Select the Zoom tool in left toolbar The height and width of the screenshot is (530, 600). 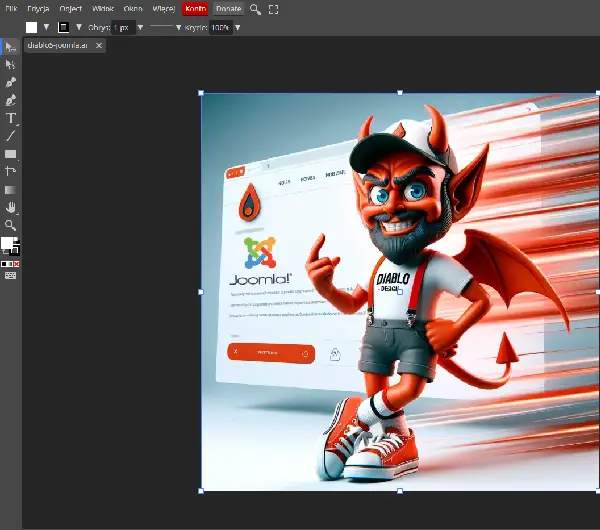coord(10,225)
